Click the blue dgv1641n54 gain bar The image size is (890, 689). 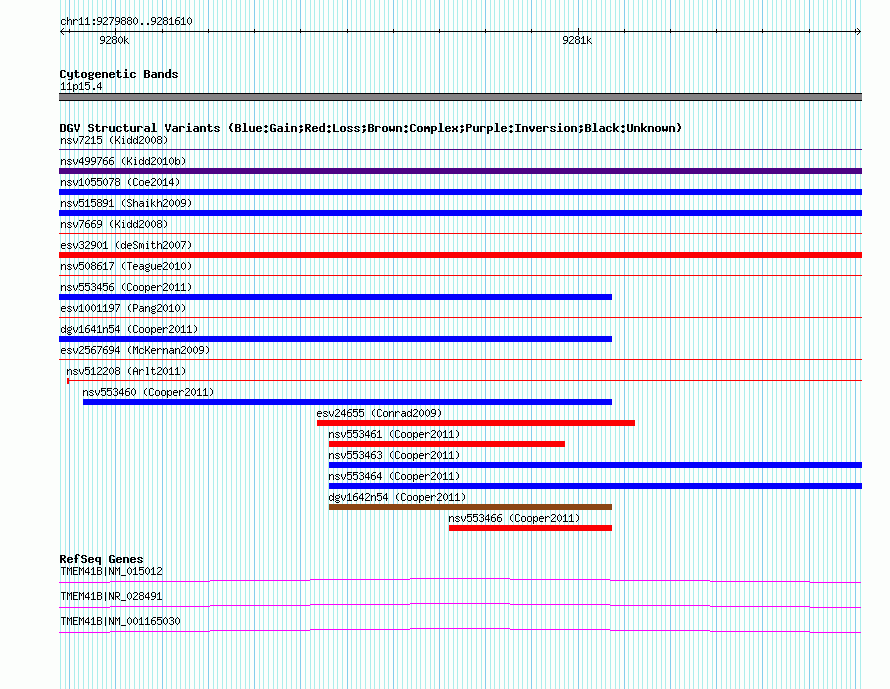[335, 339]
